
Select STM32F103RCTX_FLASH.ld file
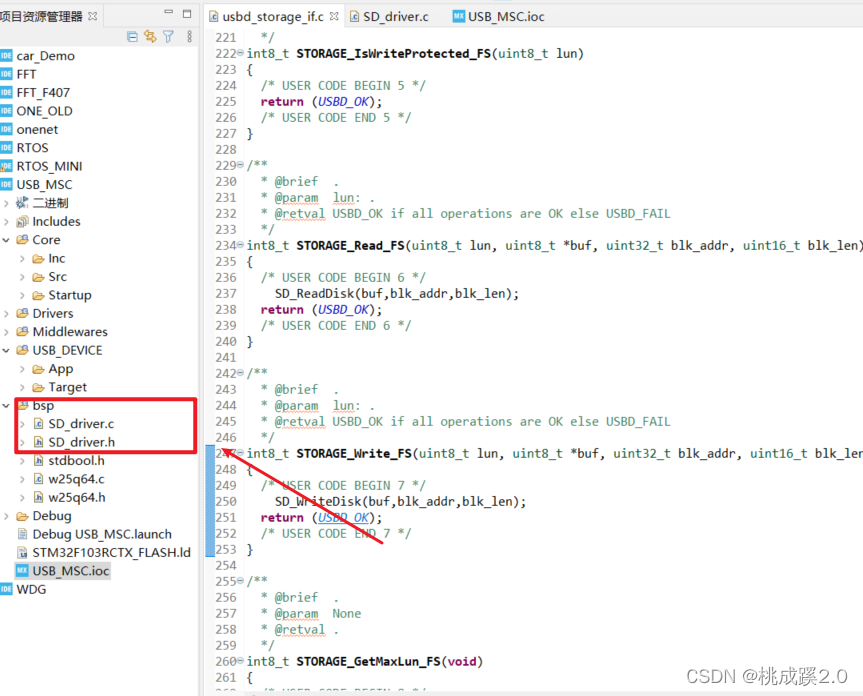[x=111, y=552]
